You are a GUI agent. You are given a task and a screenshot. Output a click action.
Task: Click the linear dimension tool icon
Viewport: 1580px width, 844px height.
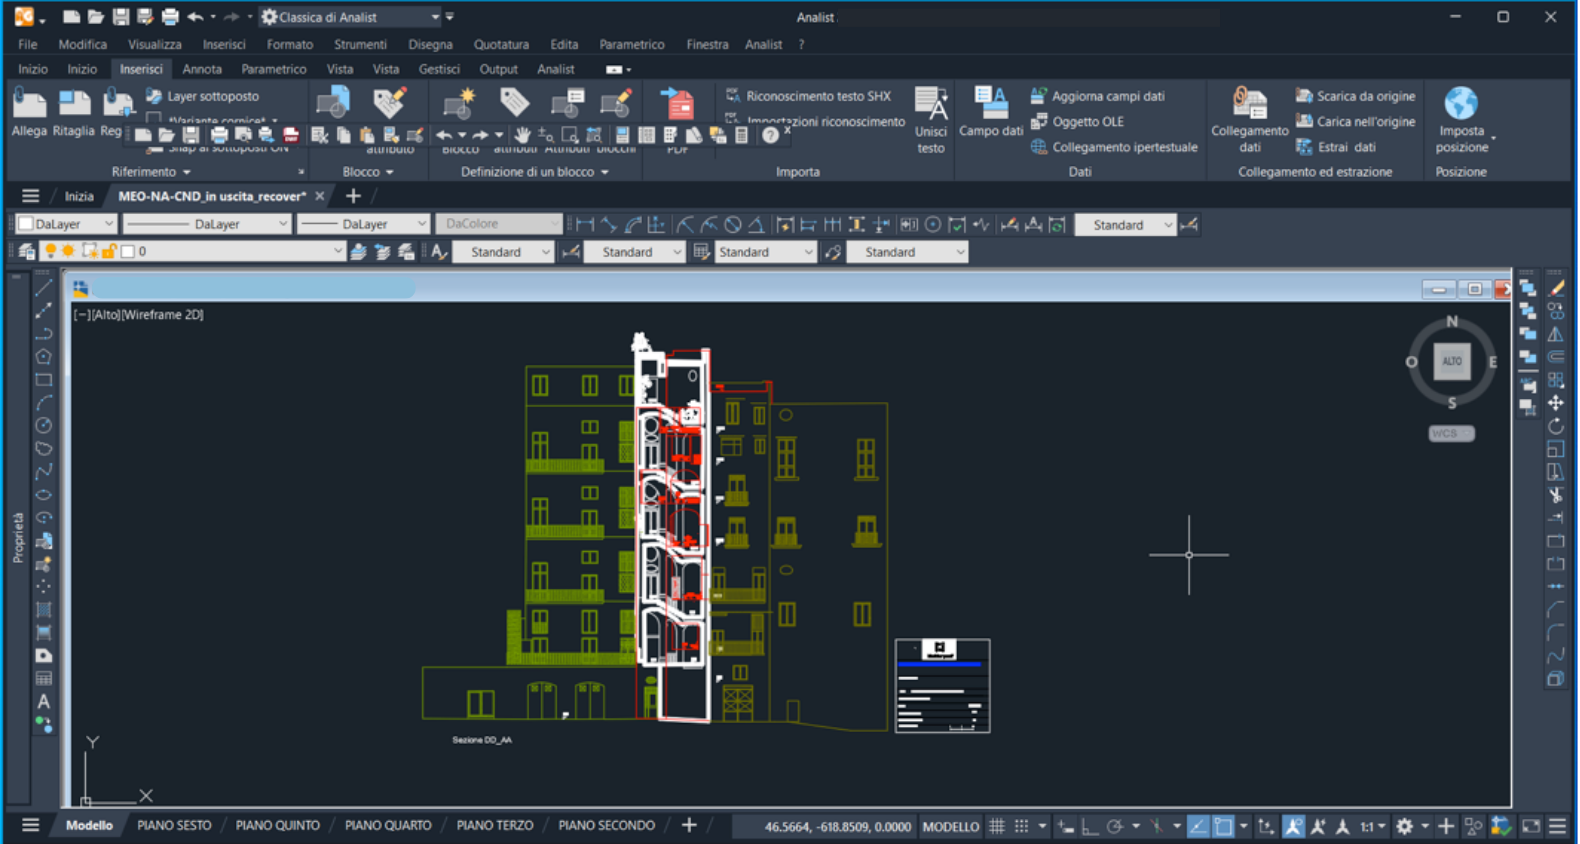click(585, 225)
